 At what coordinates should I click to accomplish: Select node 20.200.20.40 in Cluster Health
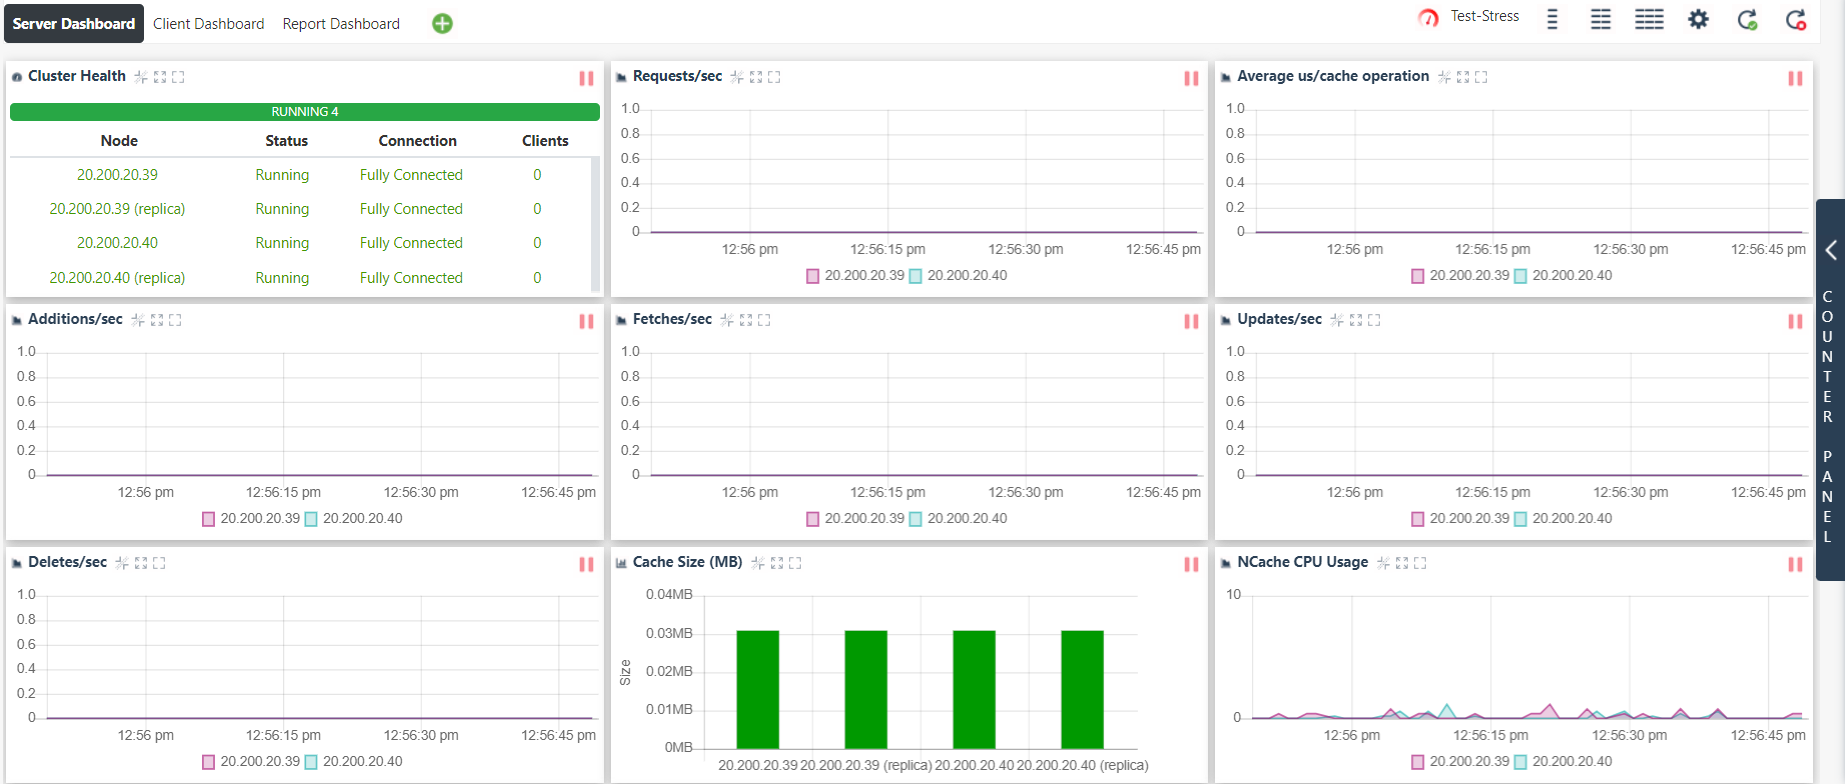(x=117, y=243)
